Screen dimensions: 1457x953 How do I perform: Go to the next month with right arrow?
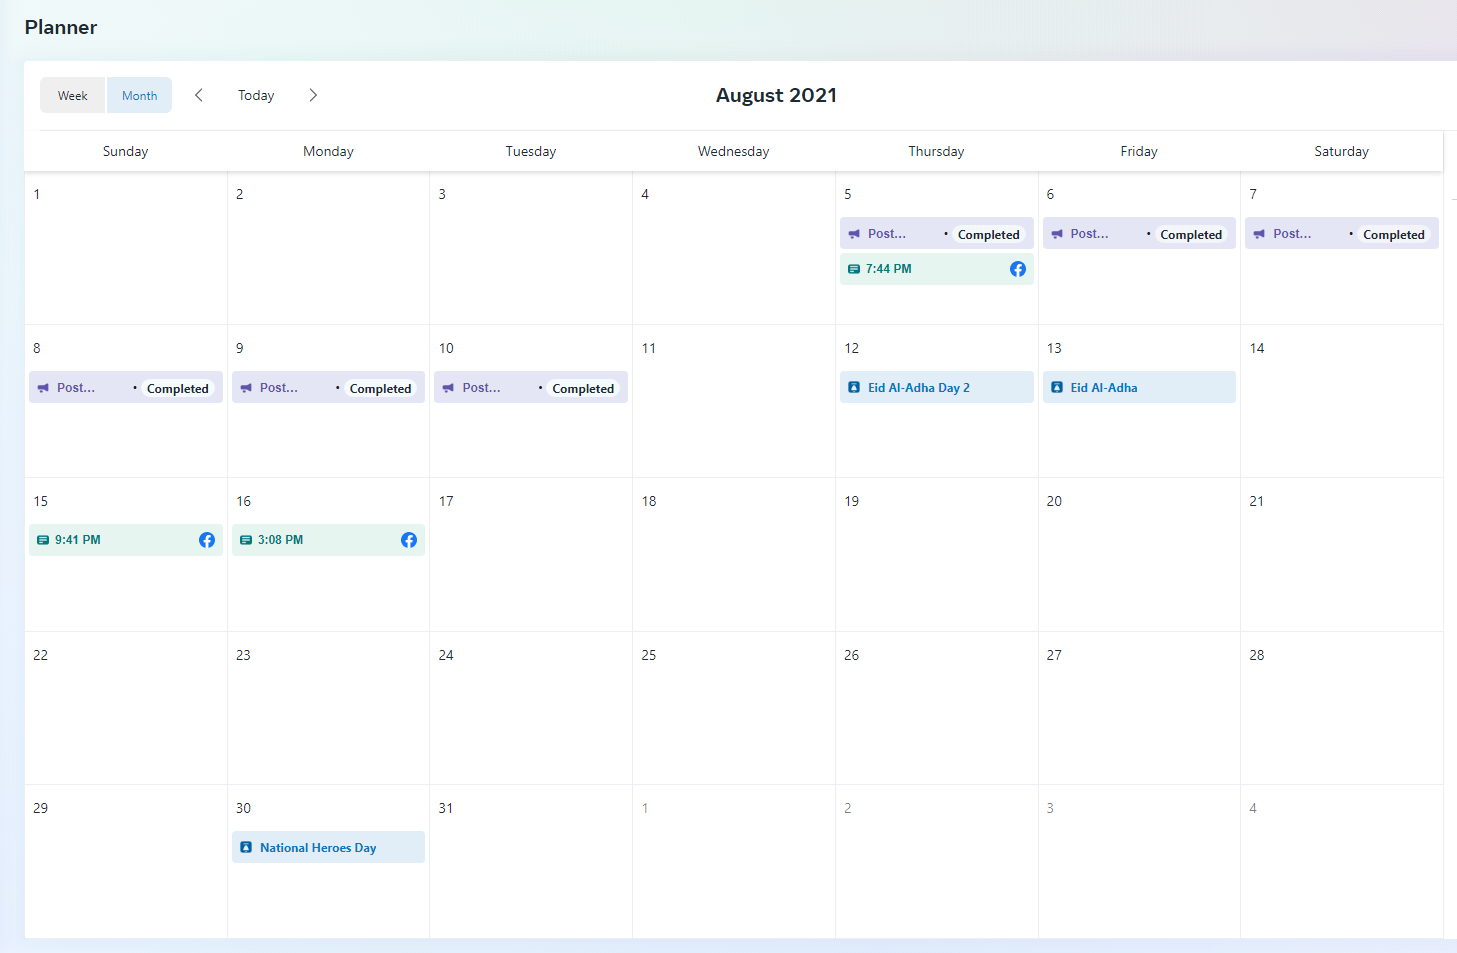pos(313,95)
